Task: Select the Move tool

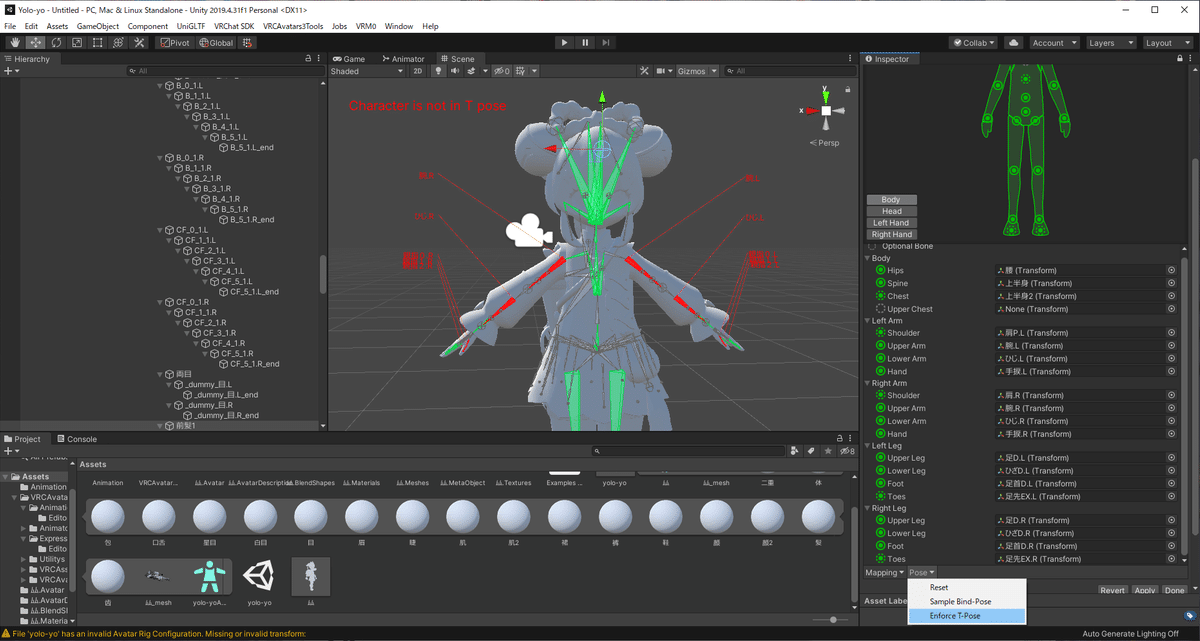Action: [x=35, y=43]
